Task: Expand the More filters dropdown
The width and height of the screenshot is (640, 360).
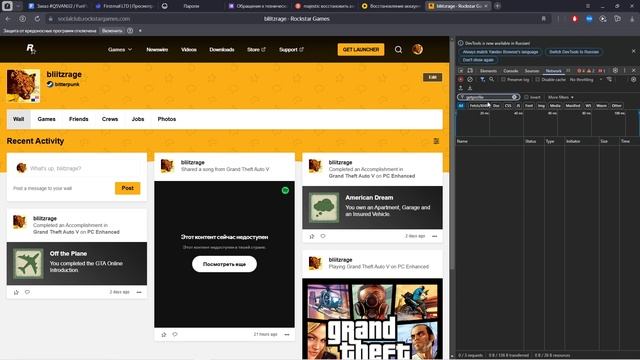Action: [x=560, y=97]
